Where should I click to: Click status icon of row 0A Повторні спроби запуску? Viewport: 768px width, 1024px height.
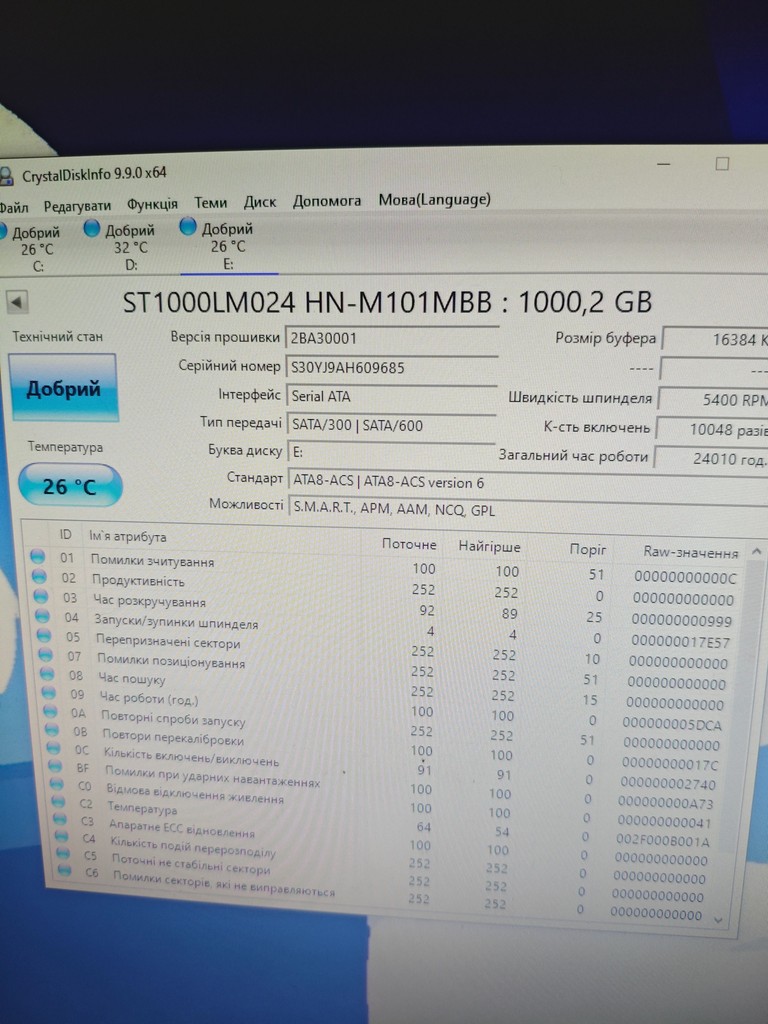51,711
